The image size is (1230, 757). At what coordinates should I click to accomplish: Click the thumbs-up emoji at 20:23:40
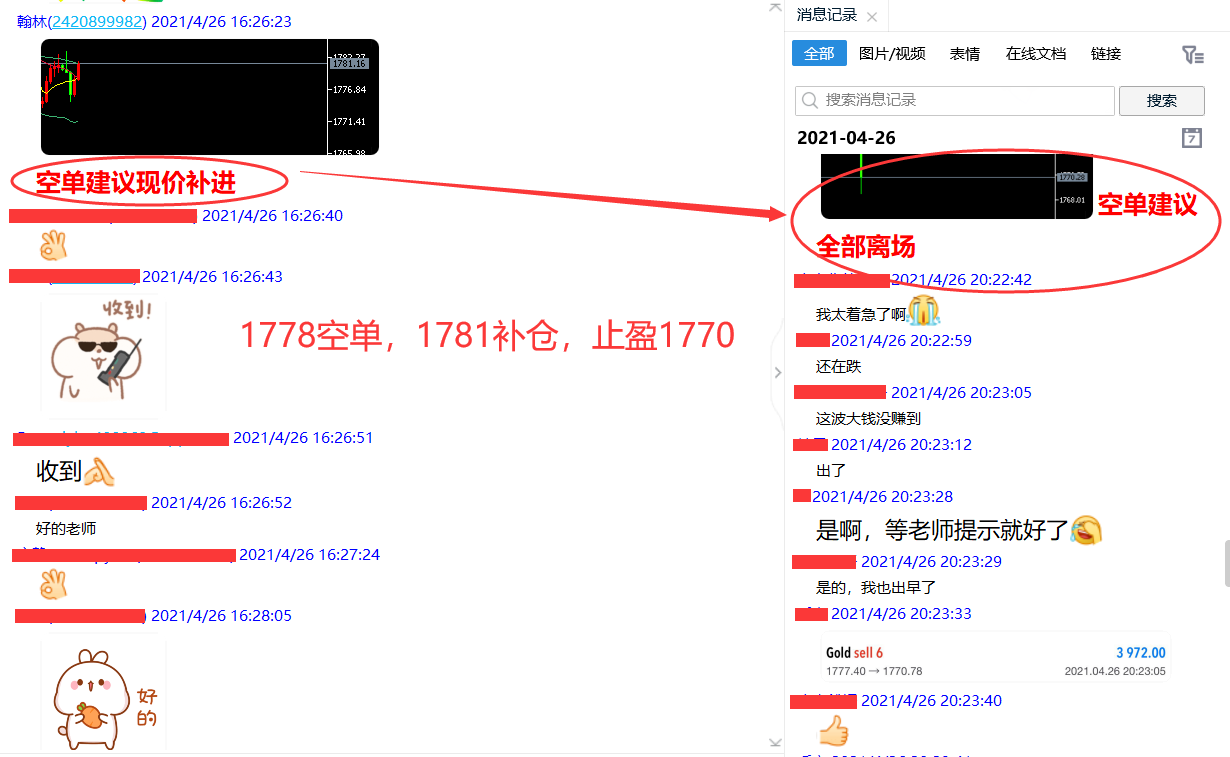tap(833, 731)
